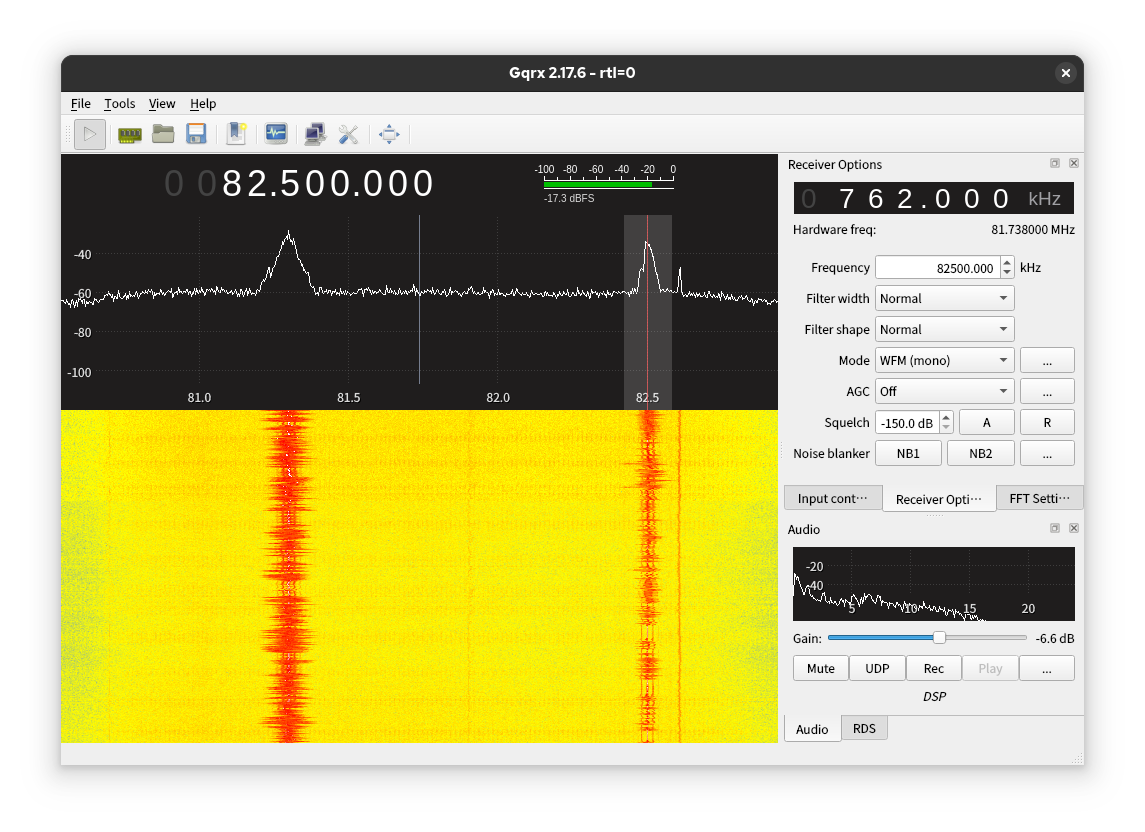The height and width of the screenshot is (832, 1145).
Task: Increment the Frequency spin box
Action: coord(1007,262)
